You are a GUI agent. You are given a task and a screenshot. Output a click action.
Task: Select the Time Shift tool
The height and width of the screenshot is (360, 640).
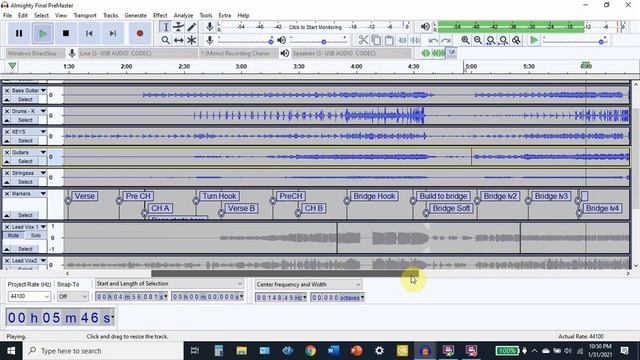tap(178, 40)
